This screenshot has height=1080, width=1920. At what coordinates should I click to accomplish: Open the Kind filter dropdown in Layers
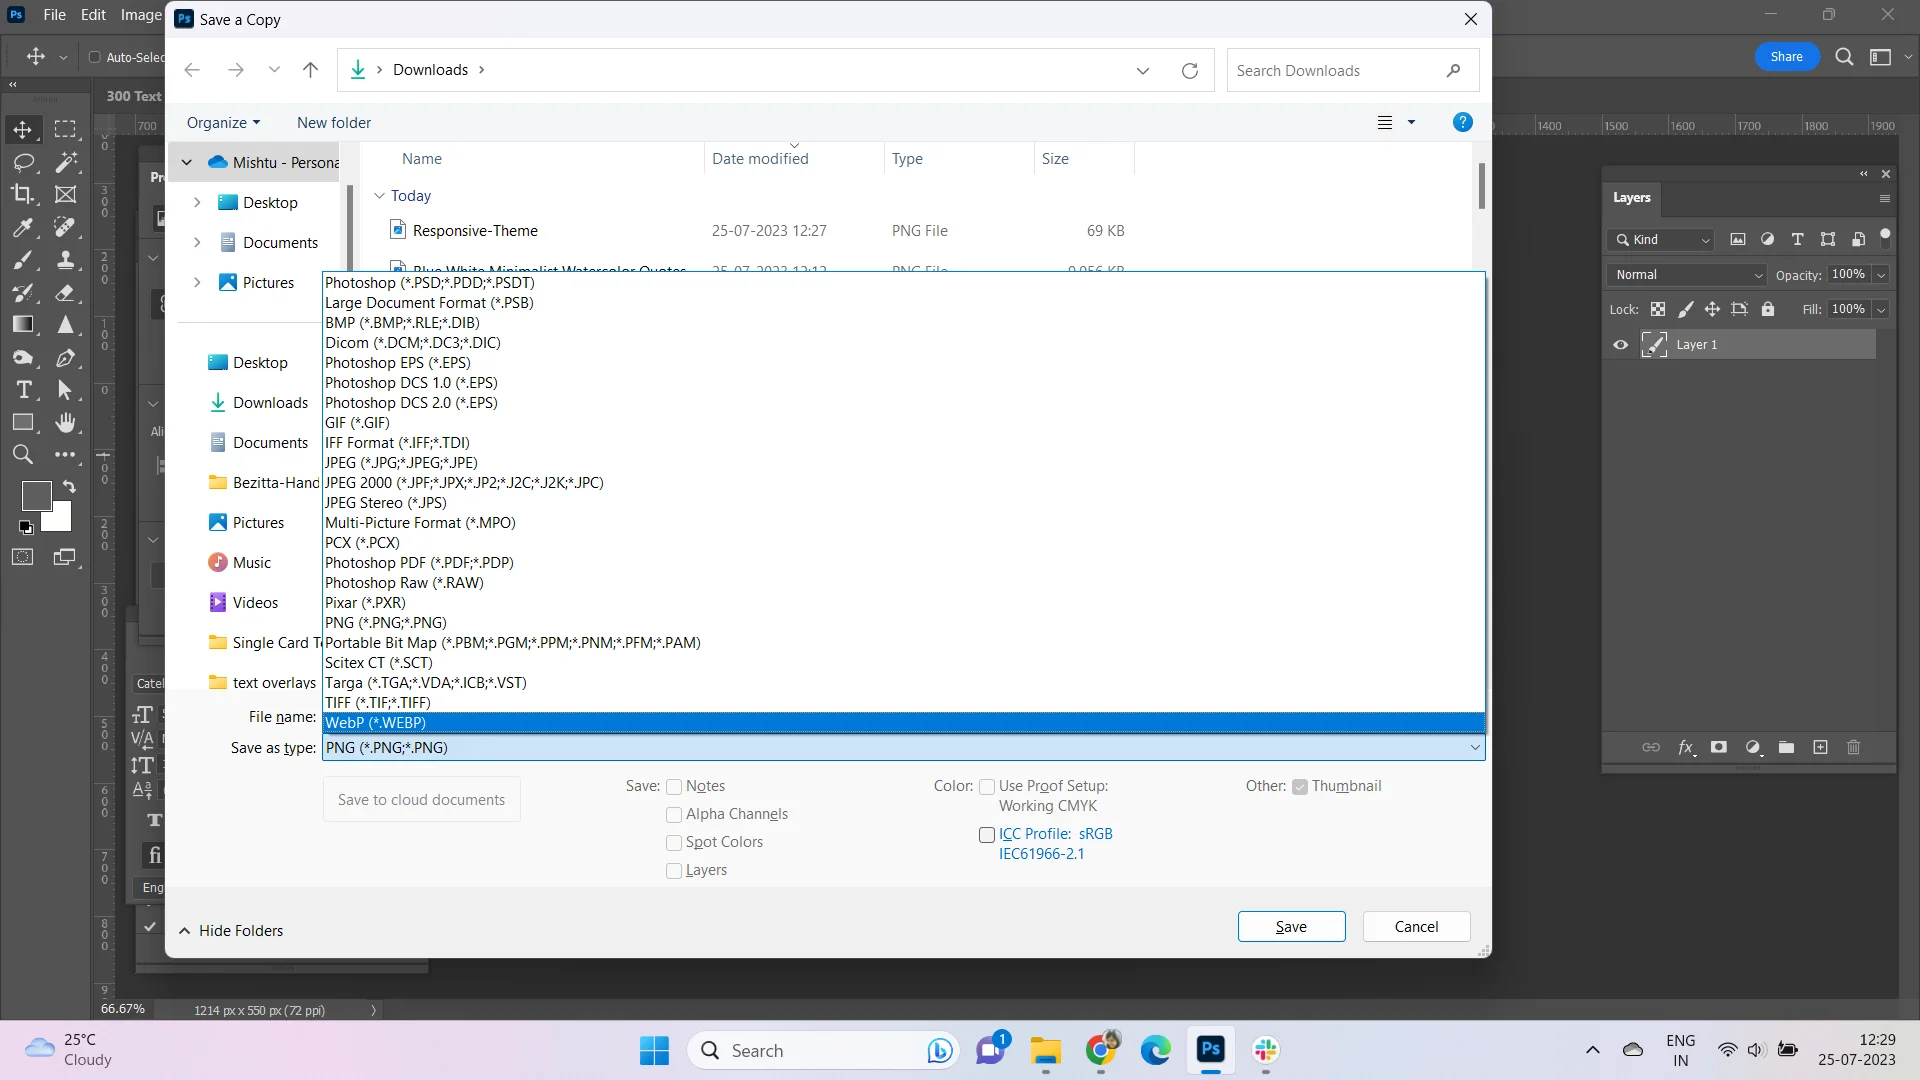pos(1661,239)
